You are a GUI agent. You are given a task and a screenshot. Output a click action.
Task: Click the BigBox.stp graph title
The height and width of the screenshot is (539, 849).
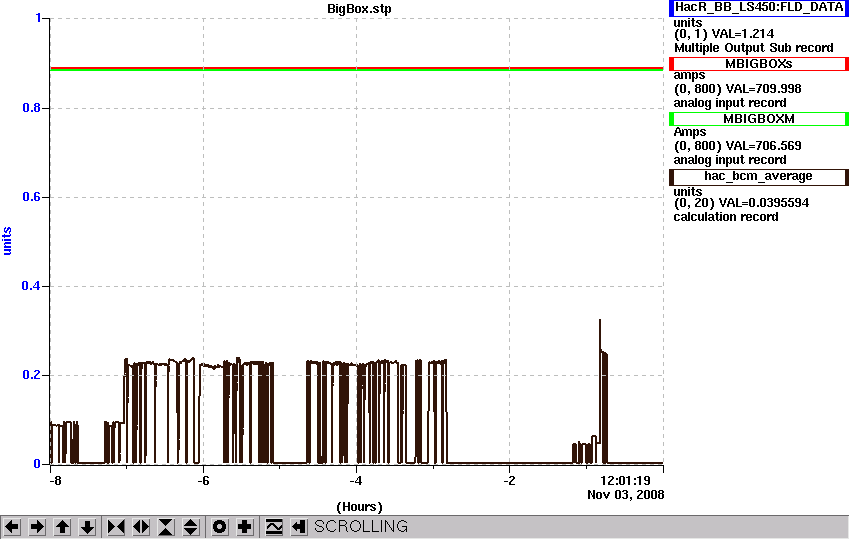pyautogui.click(x=359, y=9)
